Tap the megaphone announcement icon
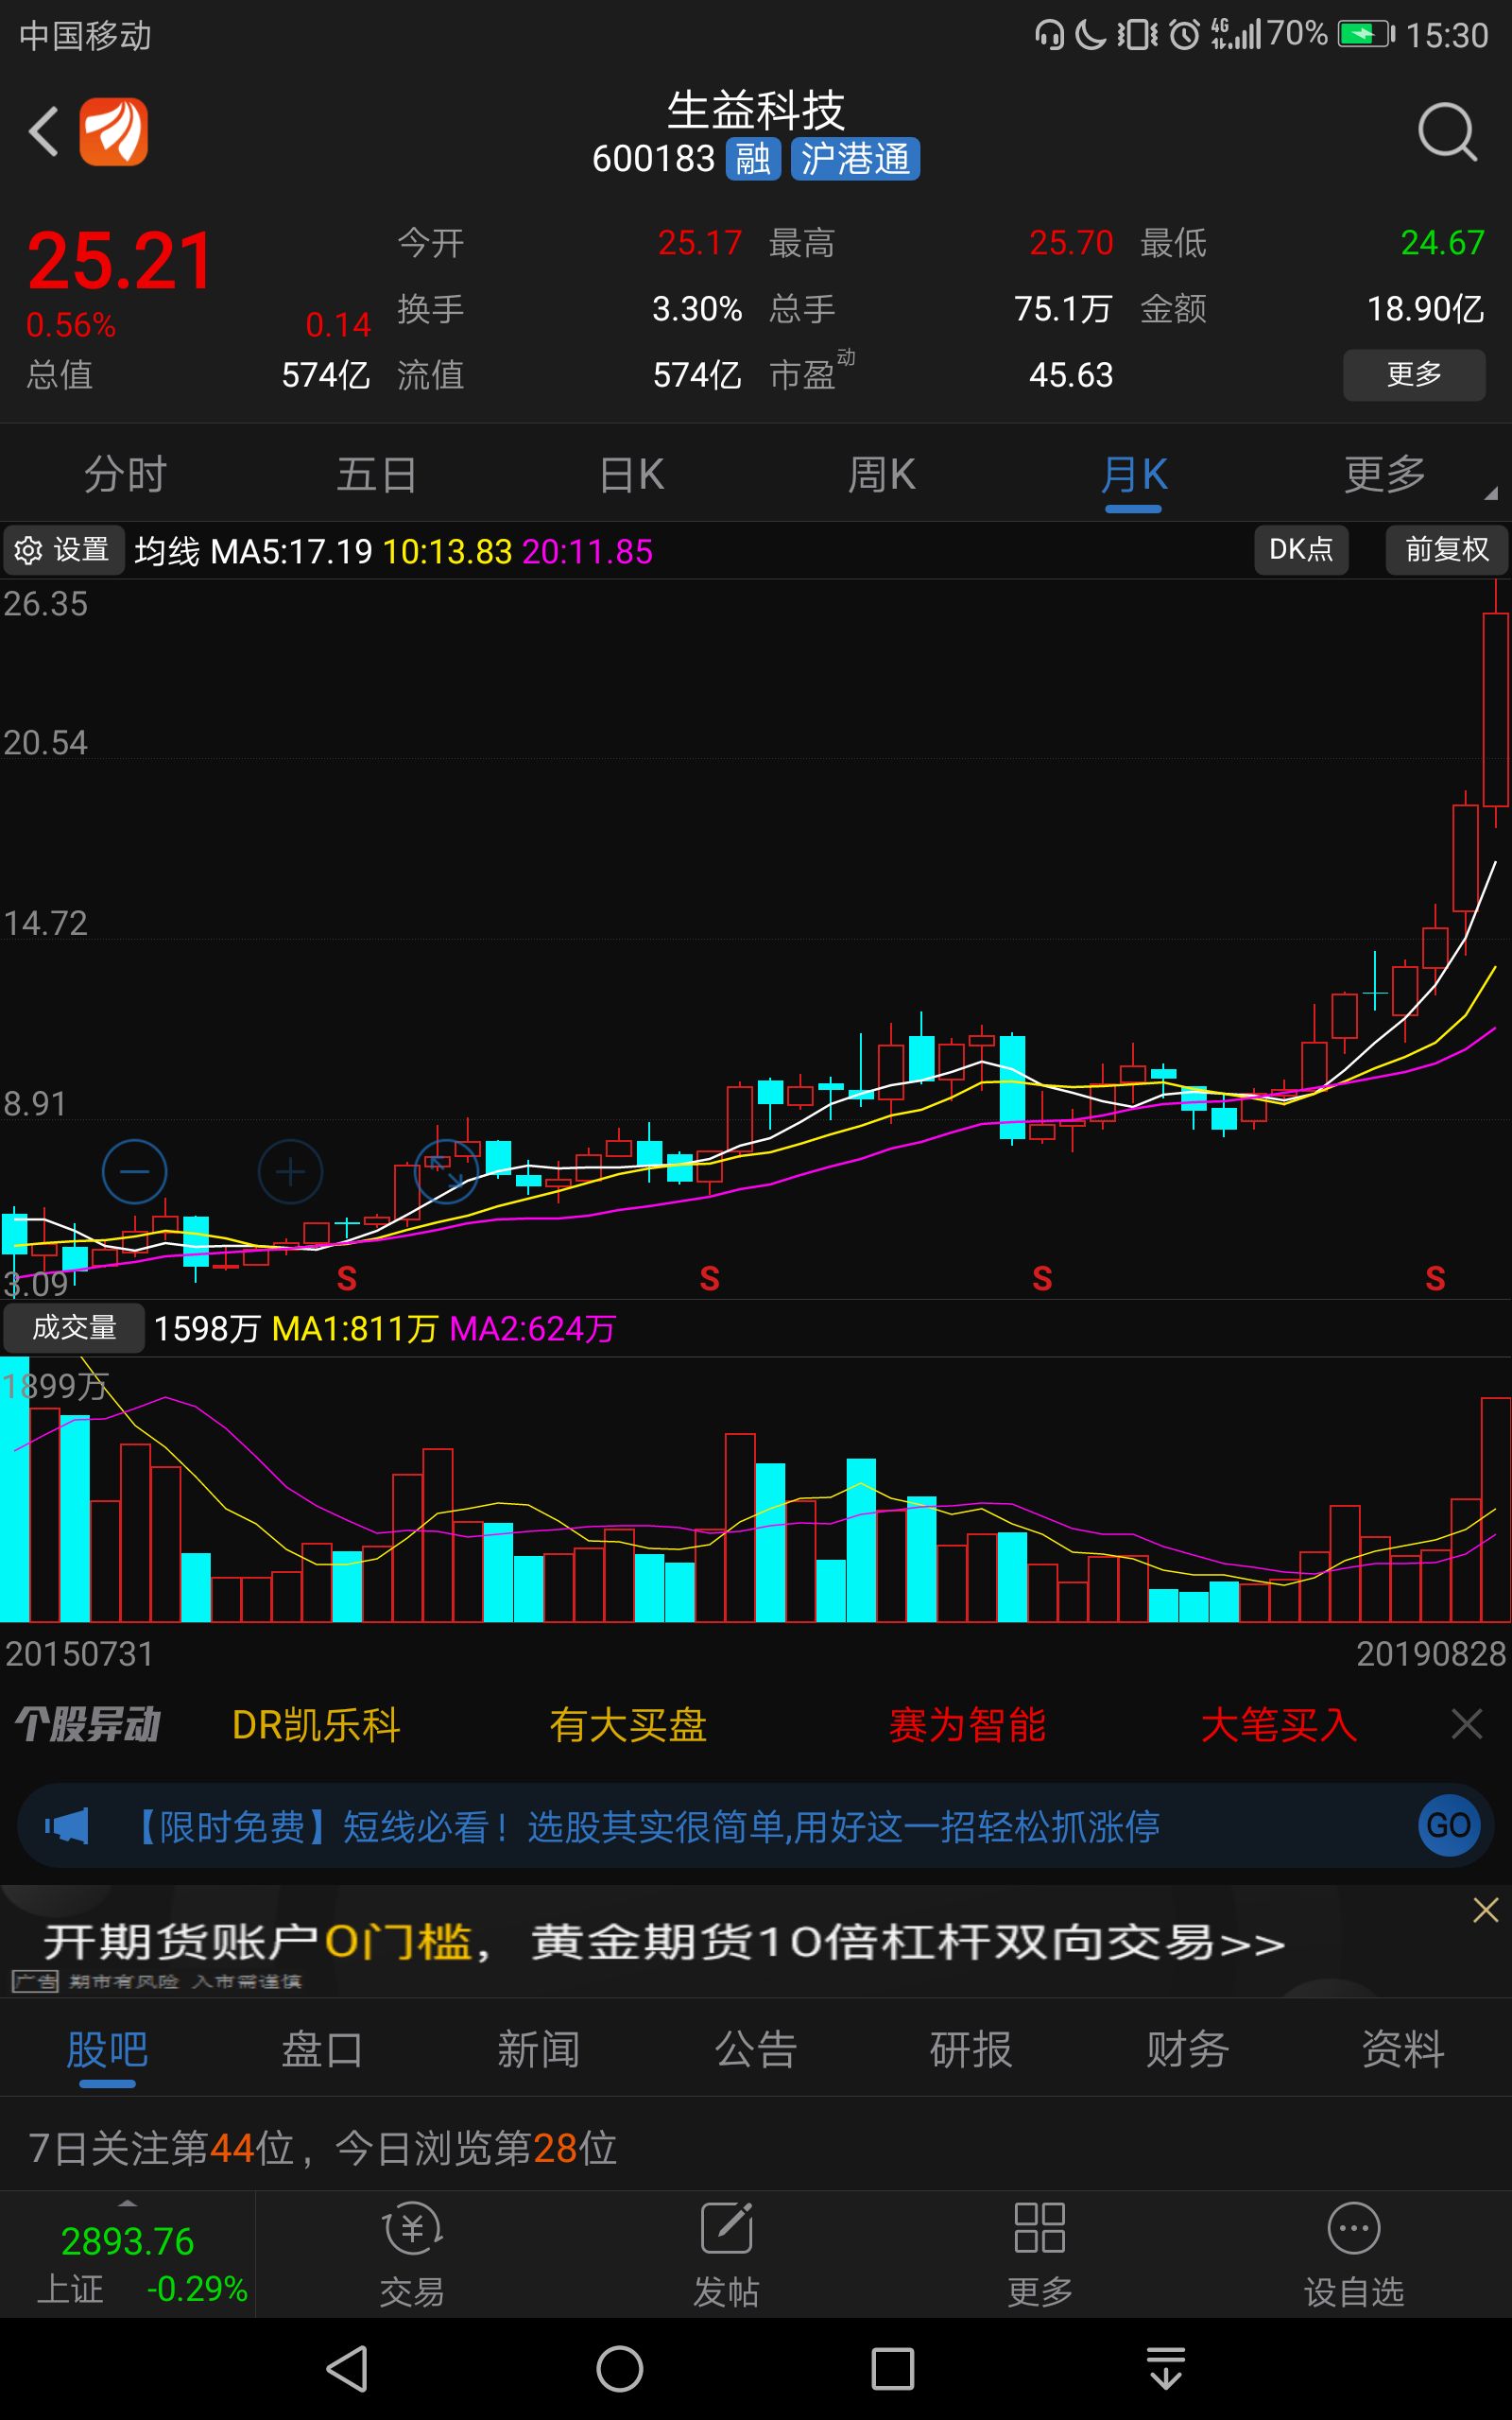 [x=67, y=1826]
